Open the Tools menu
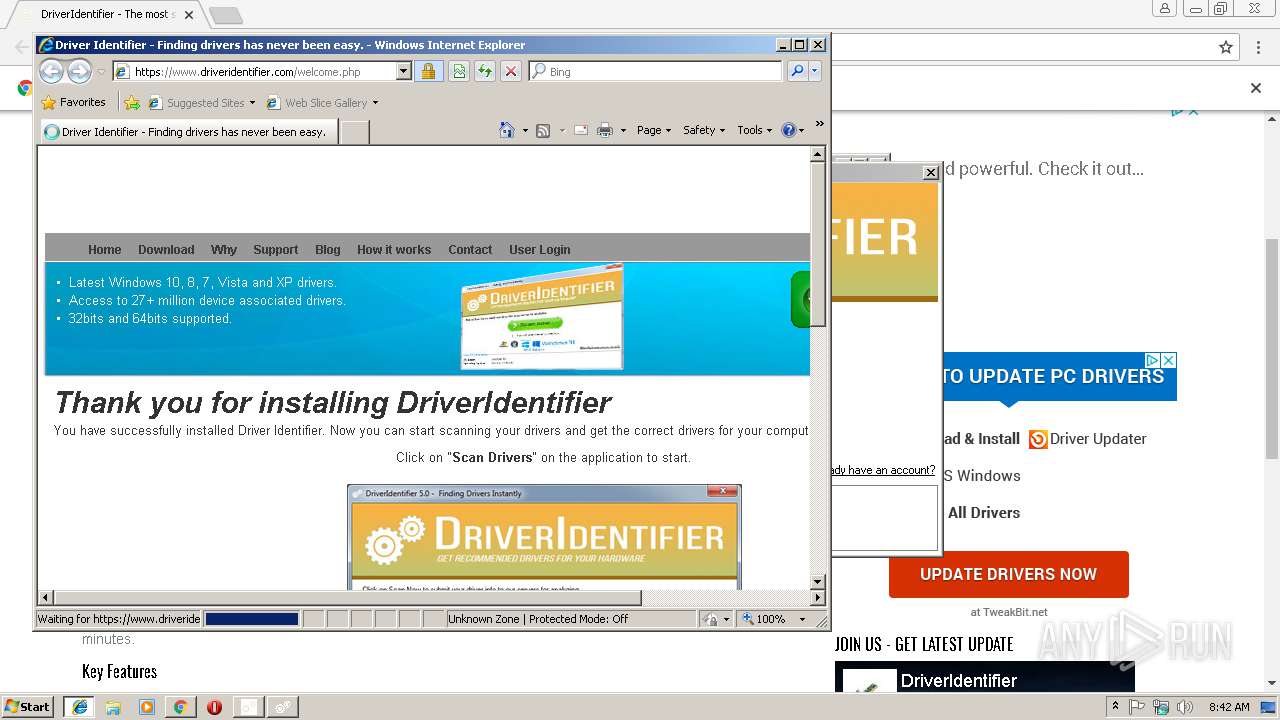Screen dimensions: 1280x720 click(x=755, y=130)
